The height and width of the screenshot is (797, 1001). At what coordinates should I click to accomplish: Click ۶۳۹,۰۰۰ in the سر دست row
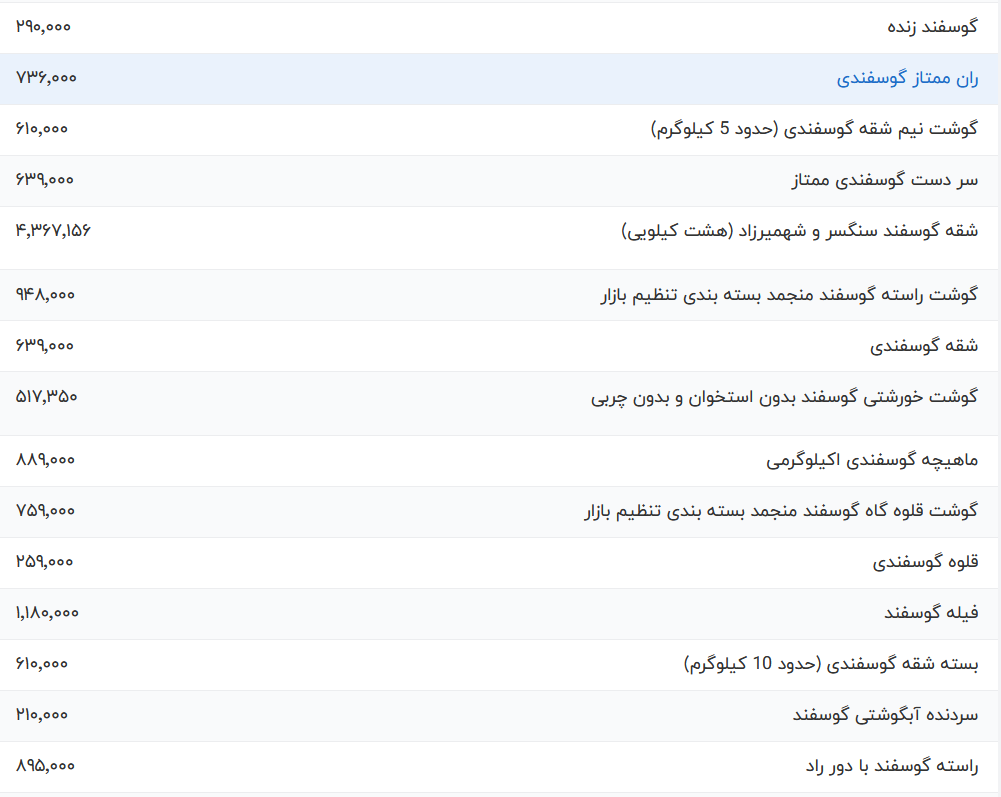point(45,180)
